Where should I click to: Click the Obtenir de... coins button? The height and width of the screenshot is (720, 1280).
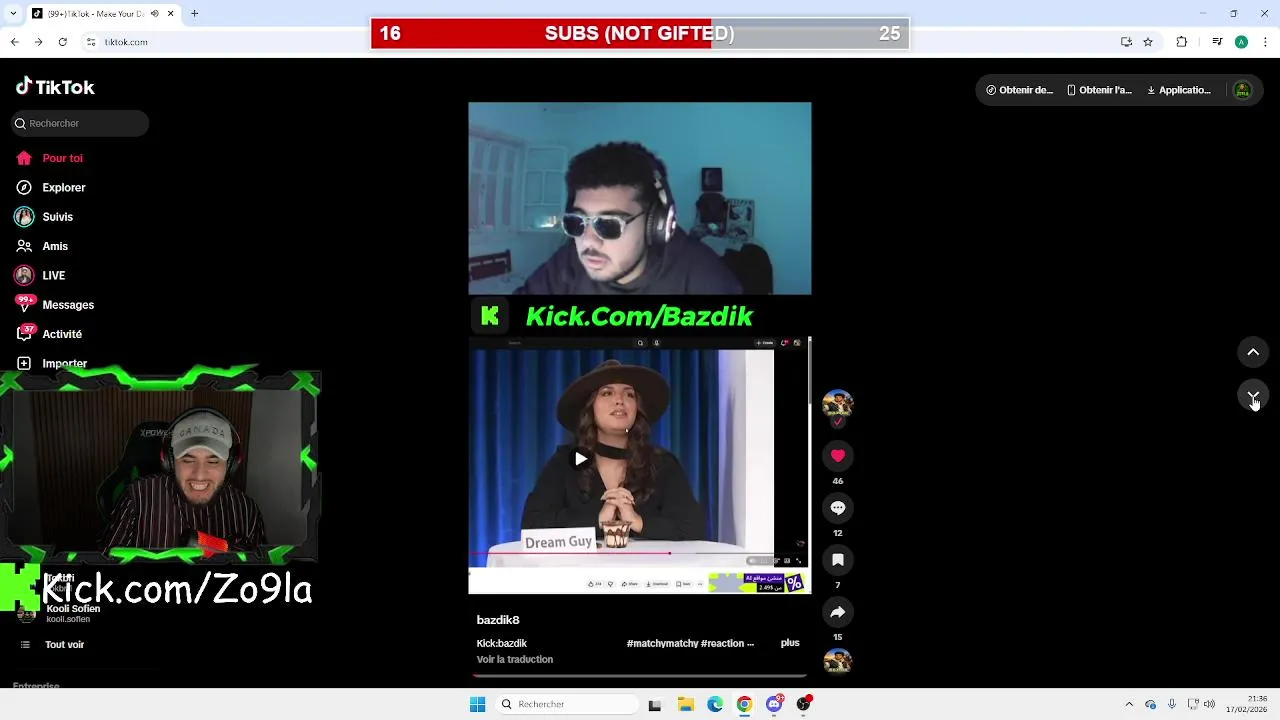1019,90
